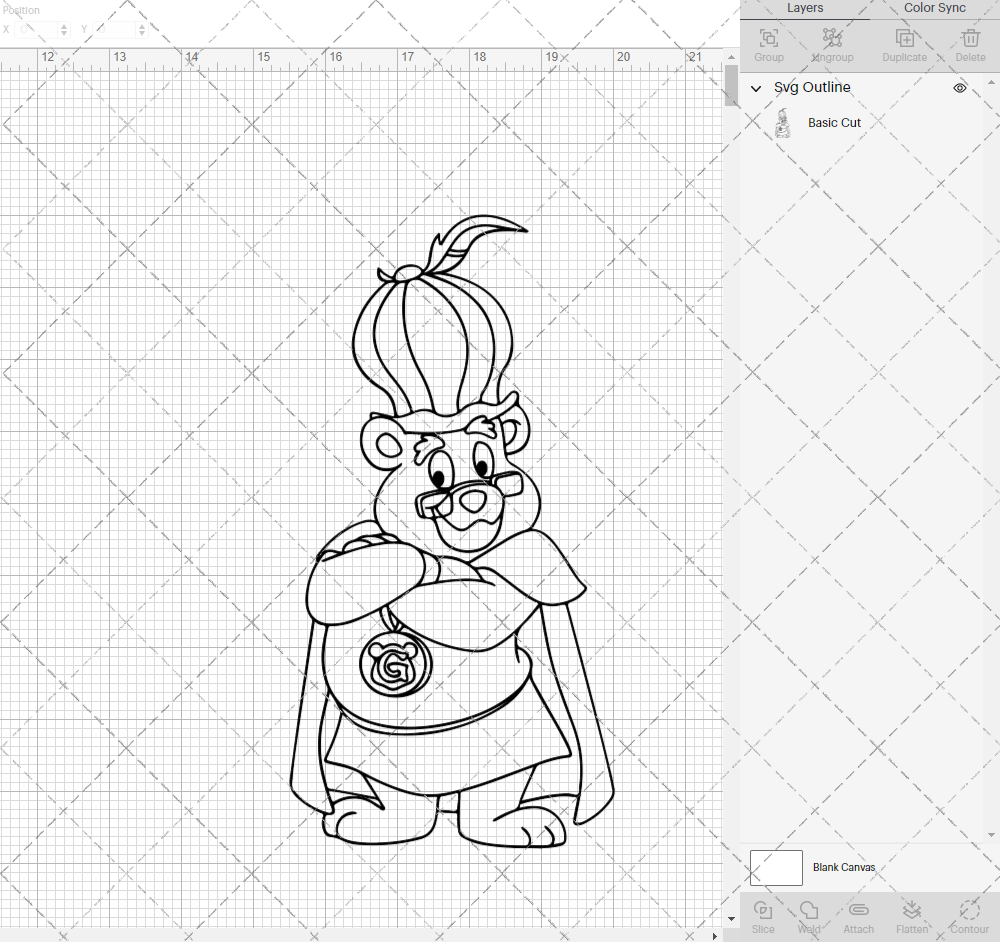Toggle visibility of the Svg Outline layer
1000x942 pixels.
click(x=959, y=88)
